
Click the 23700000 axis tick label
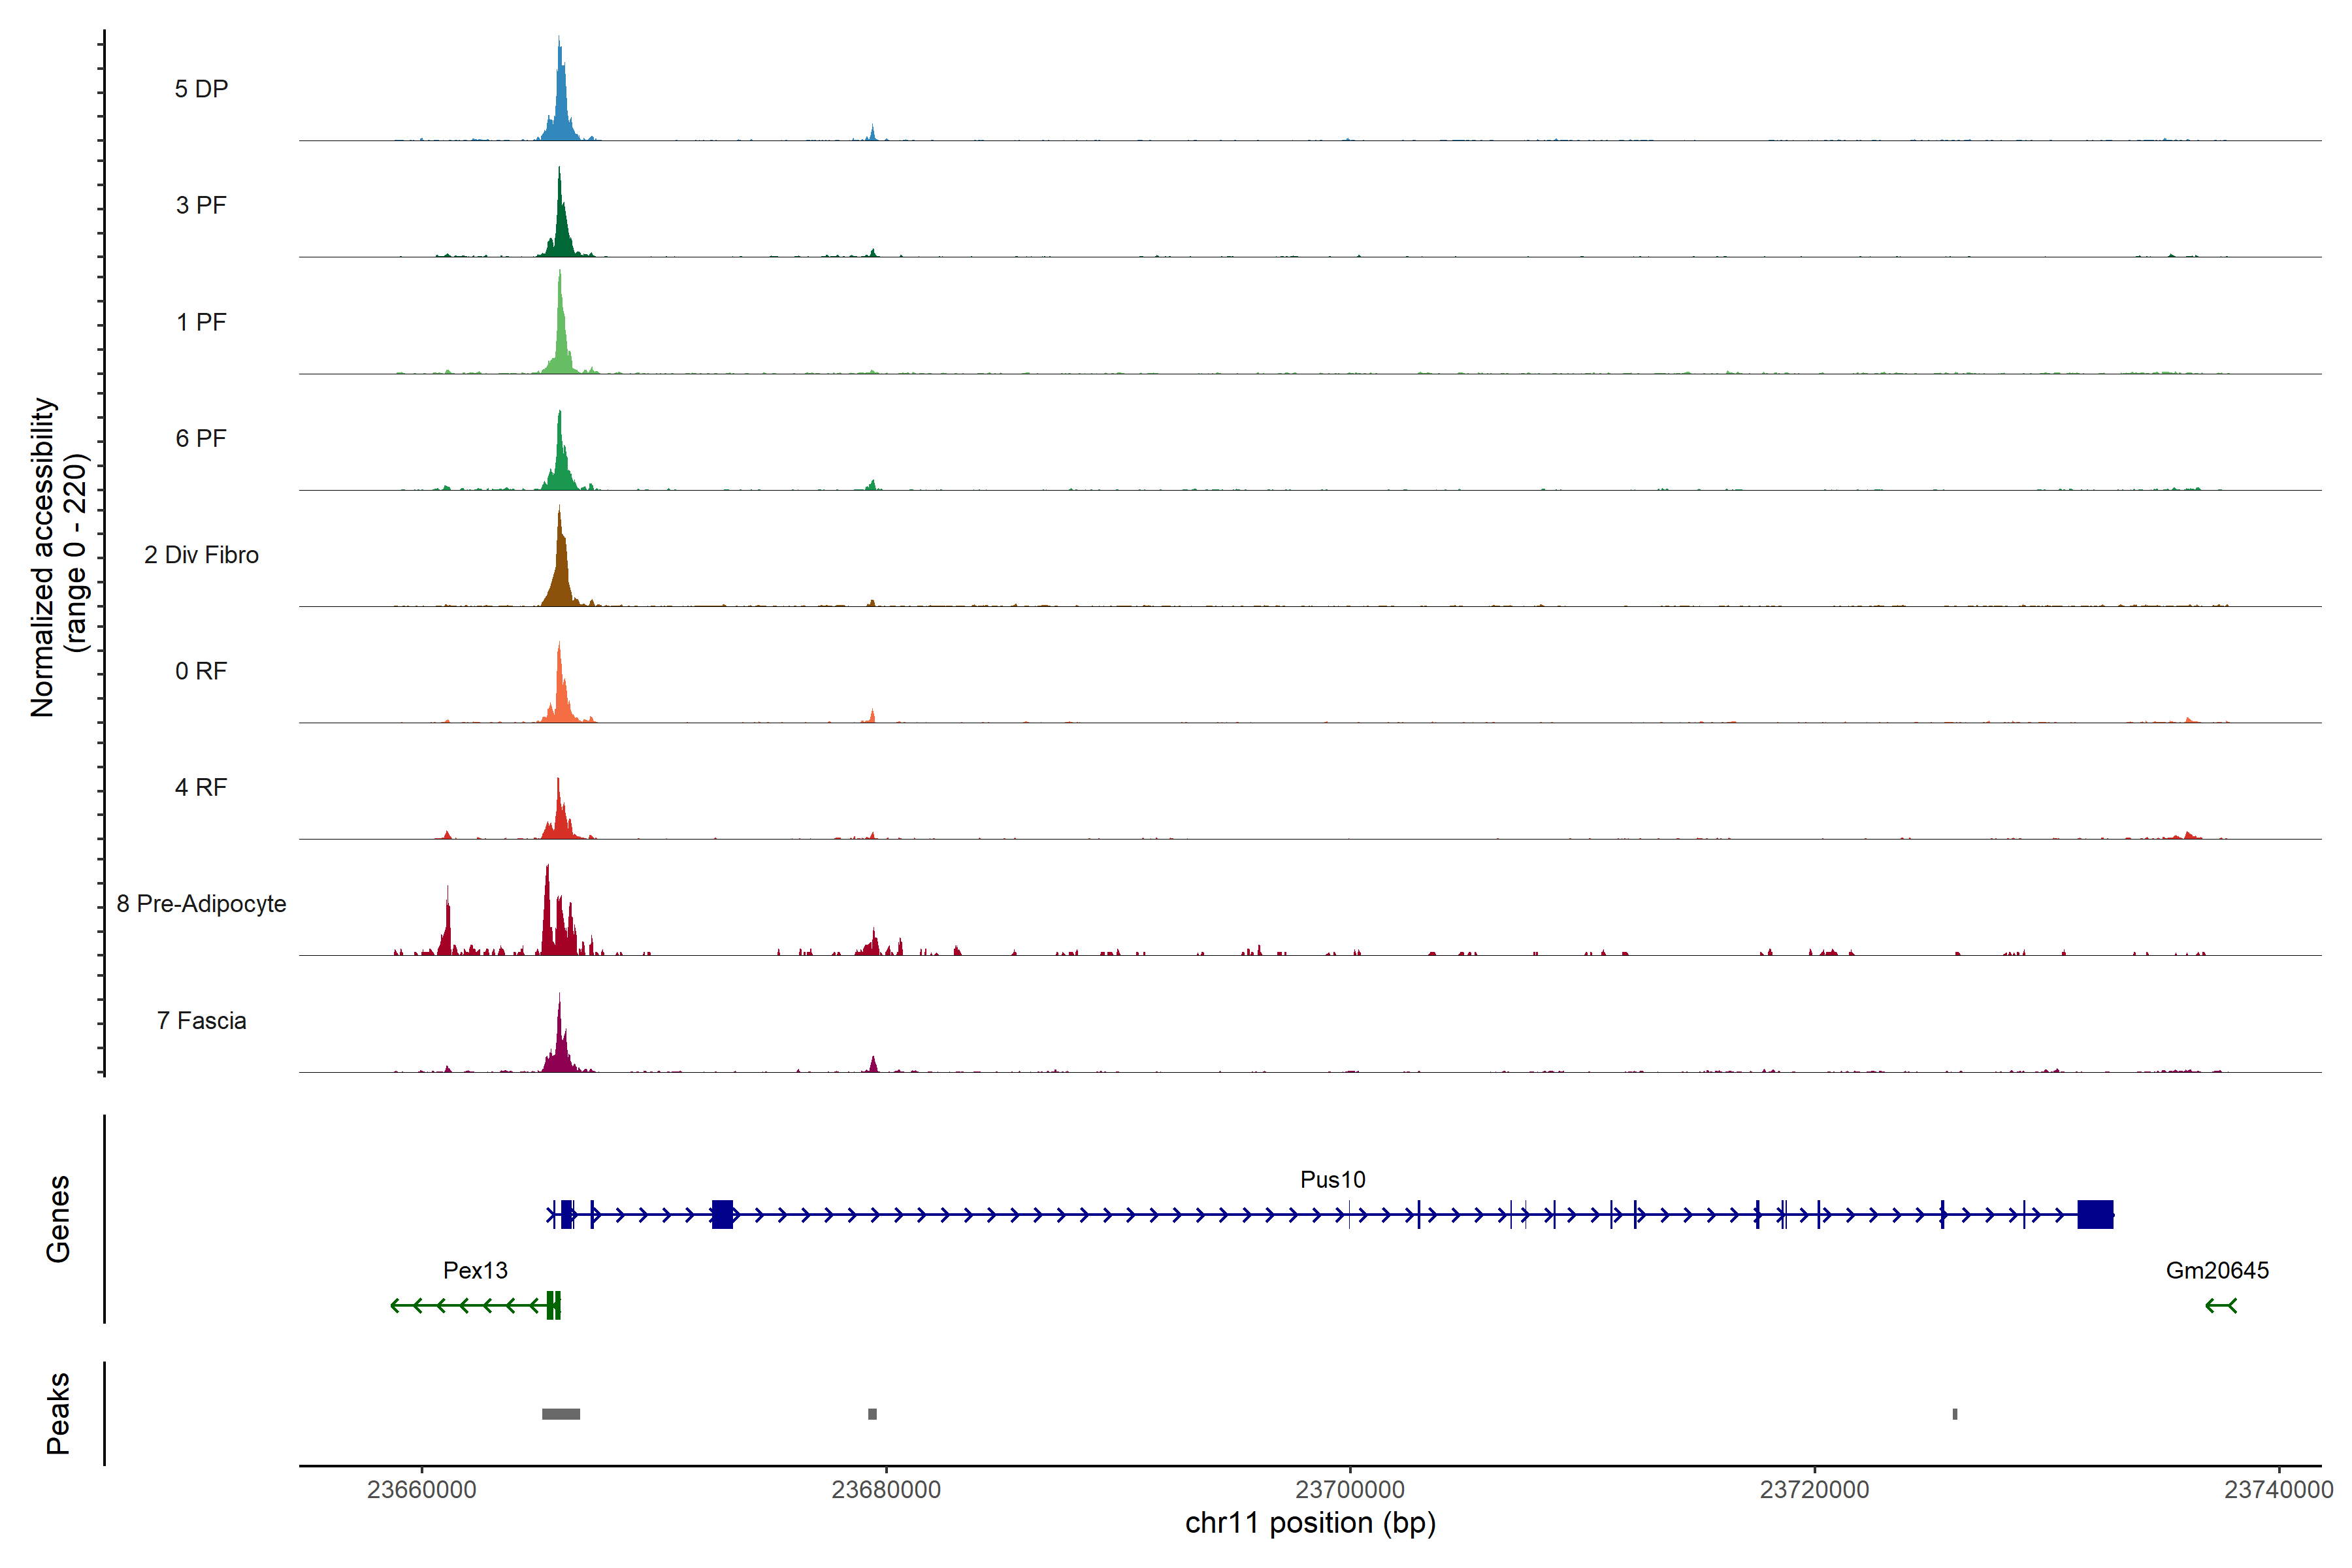point(1349,1489)
